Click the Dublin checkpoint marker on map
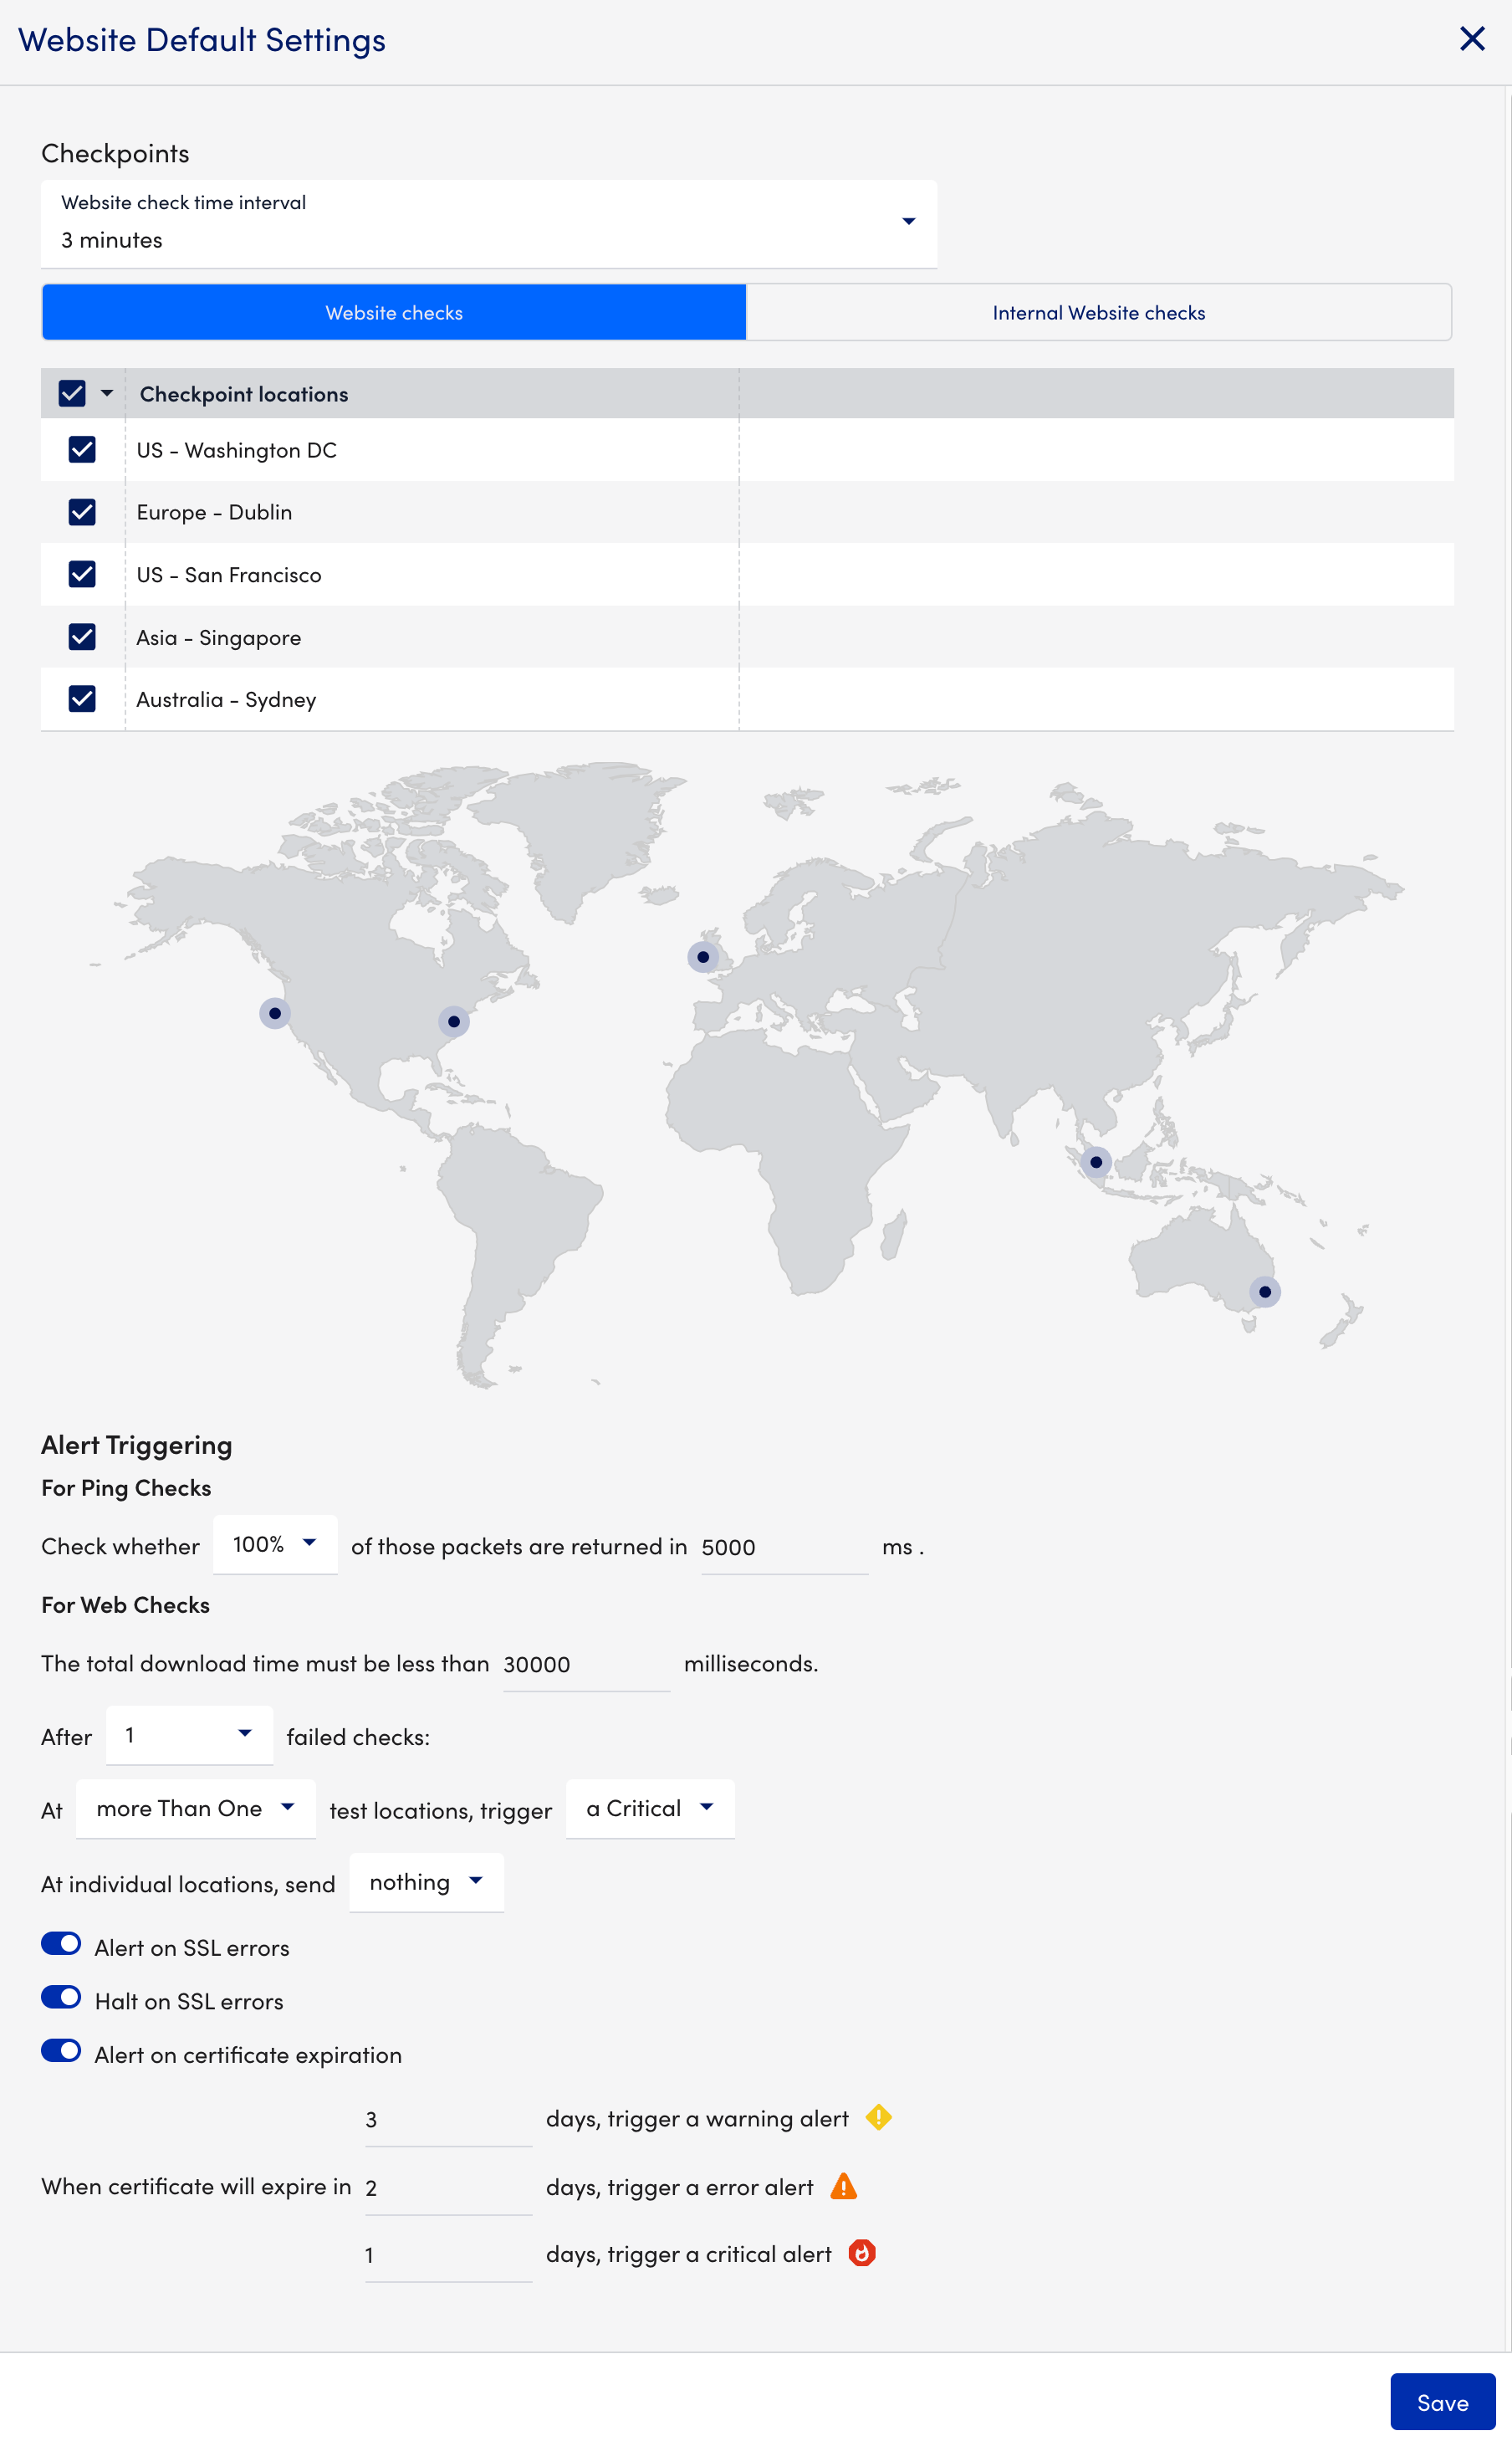This screenshot has width=1512, height=2441. (703, 957)
